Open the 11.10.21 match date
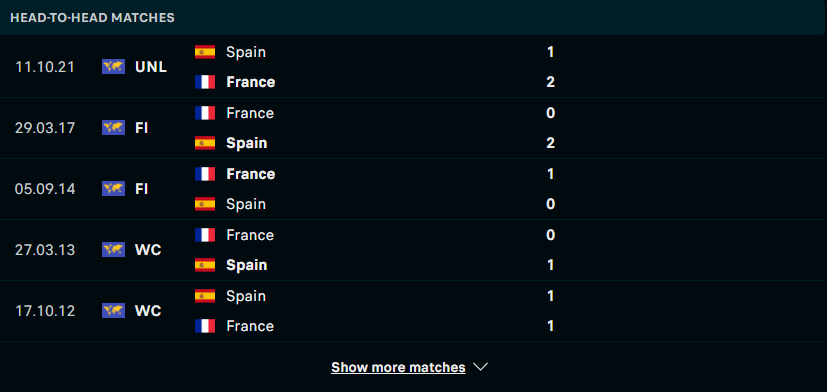Screen dimensions: 827x392 point(45,67)
